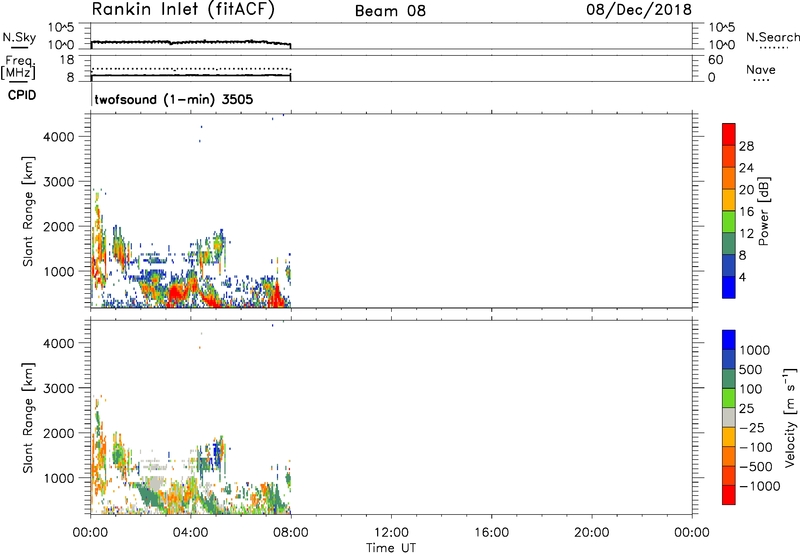
Task: Pick the yellow-orange 16–20 dB Power colorbar segment
Action: click(x=729, y=199)
